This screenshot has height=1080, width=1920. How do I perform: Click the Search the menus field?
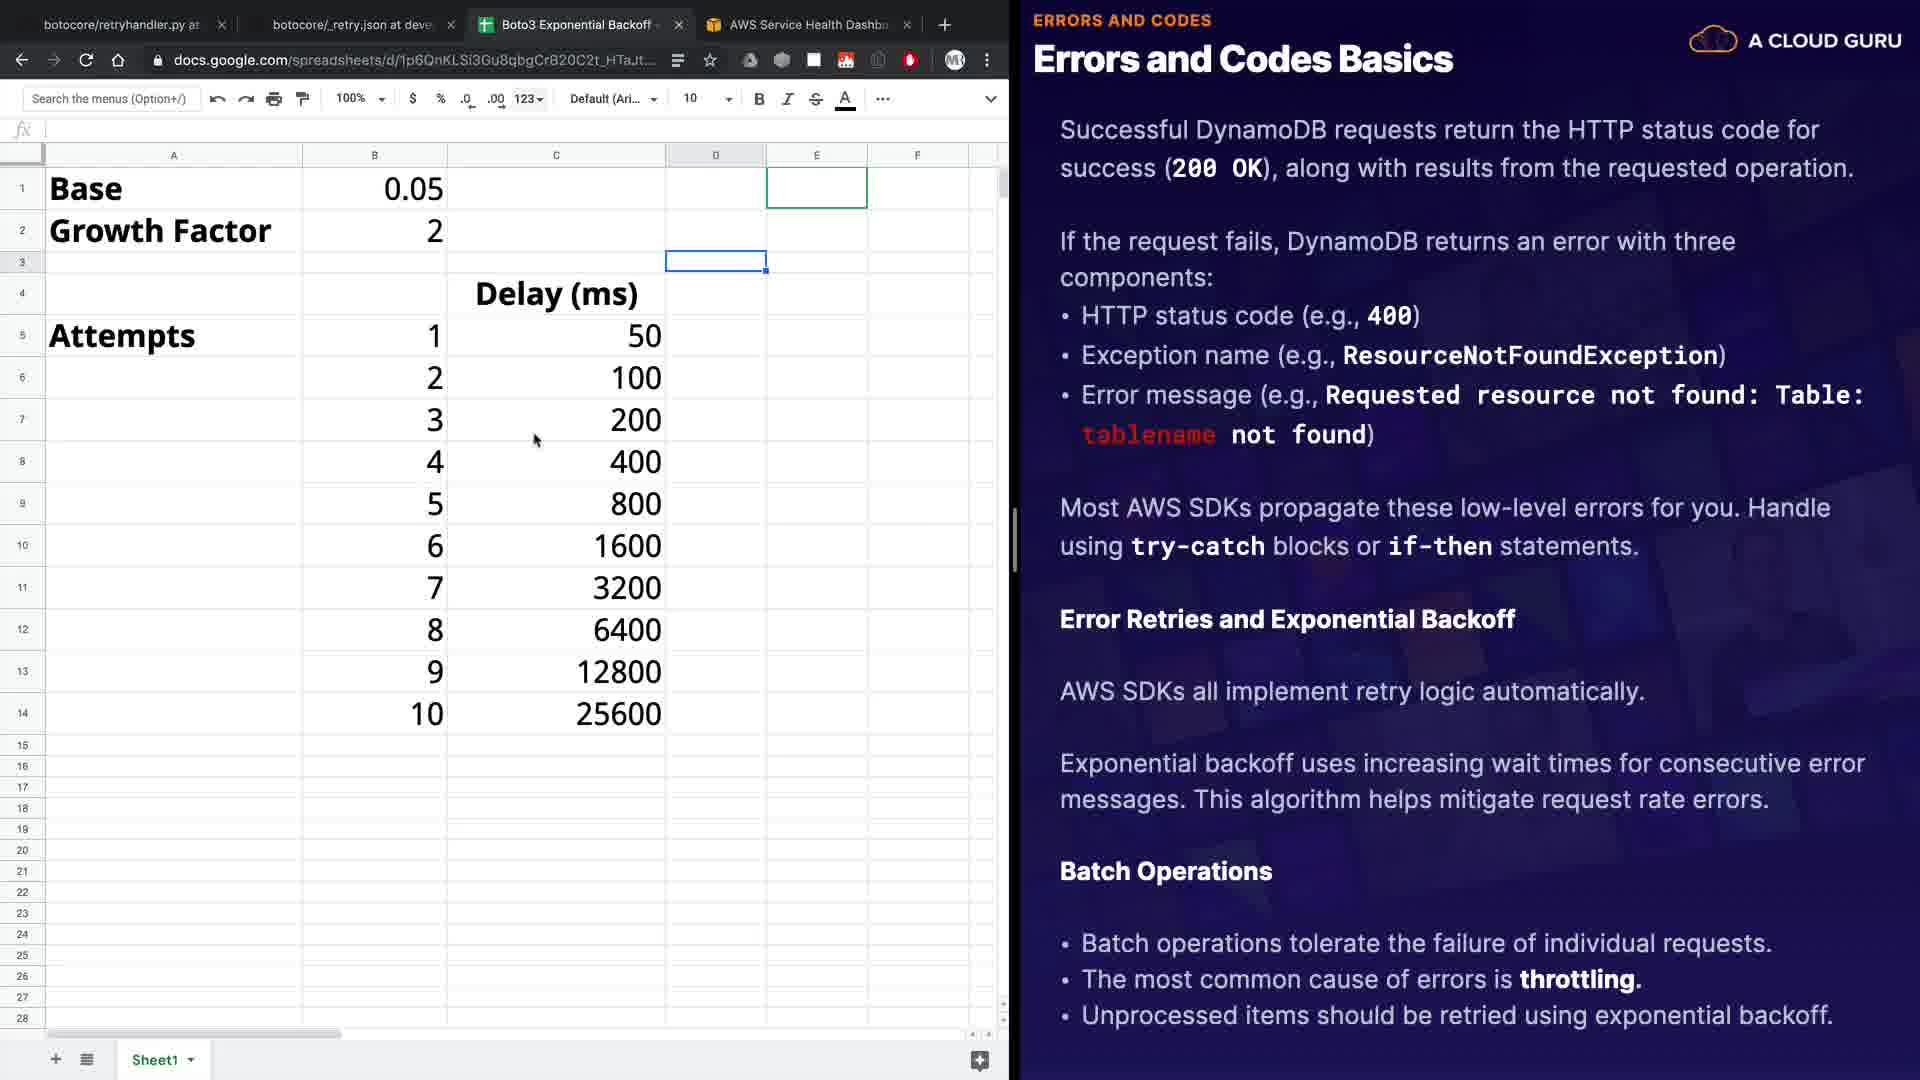[x=110, y=99]
